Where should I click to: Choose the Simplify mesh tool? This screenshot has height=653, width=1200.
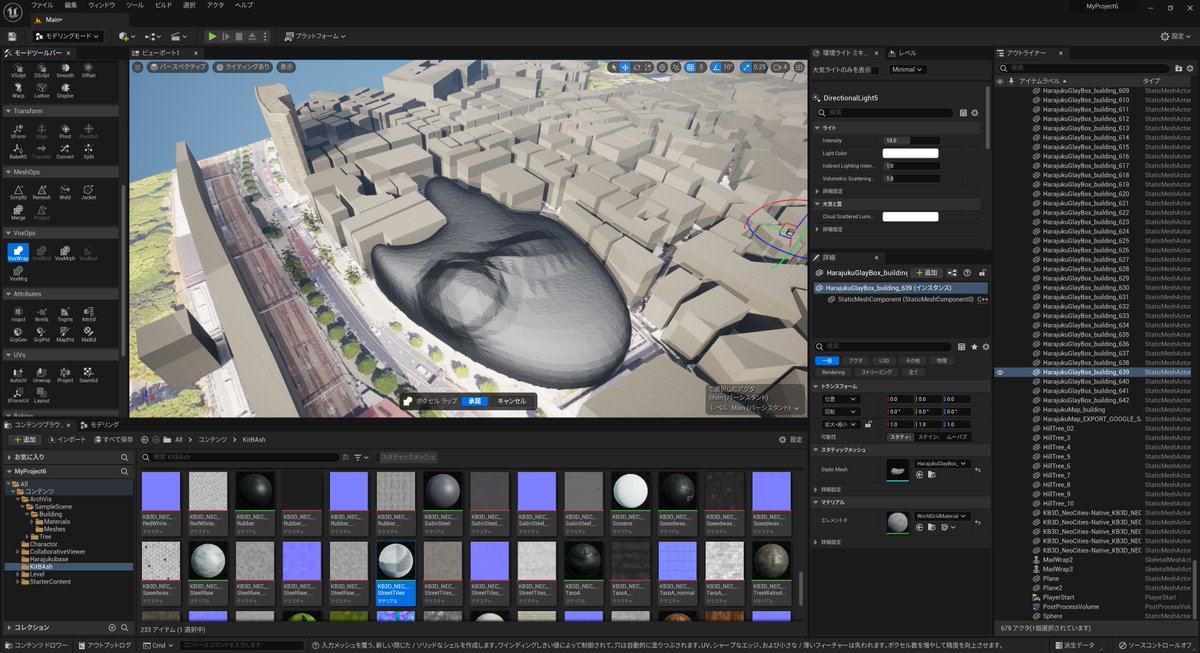click(x=18, y=192)
